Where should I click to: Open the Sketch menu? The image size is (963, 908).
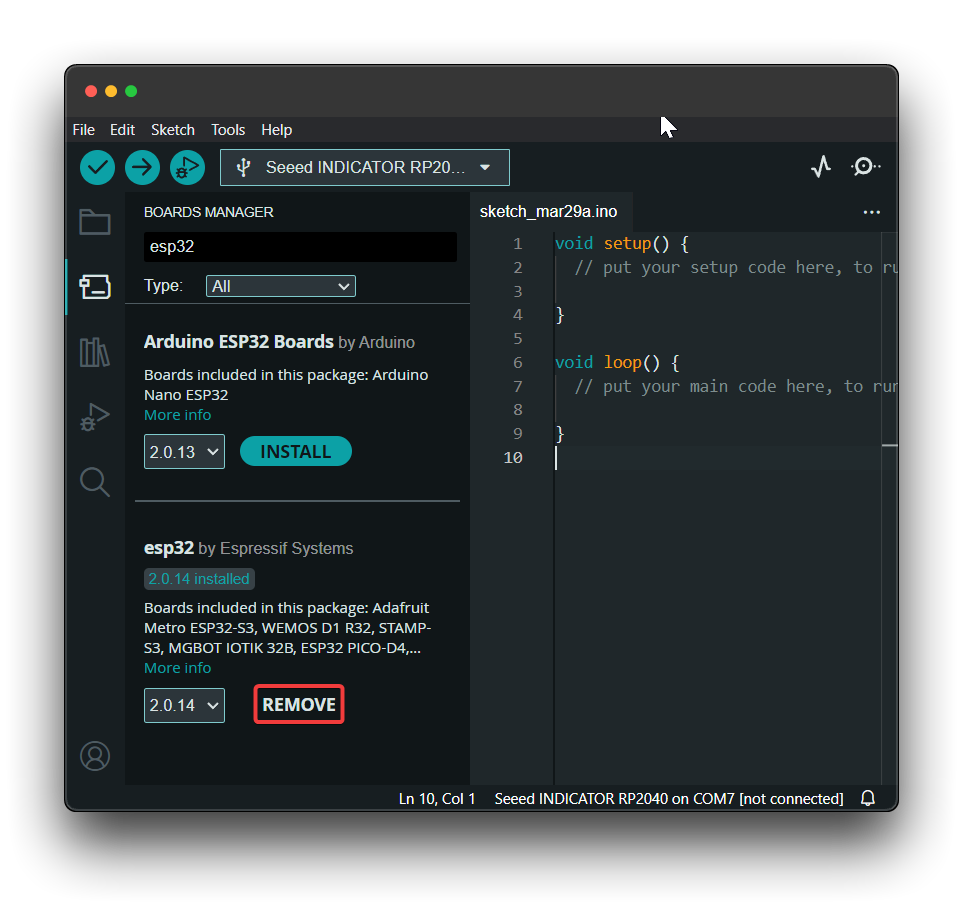173,130
